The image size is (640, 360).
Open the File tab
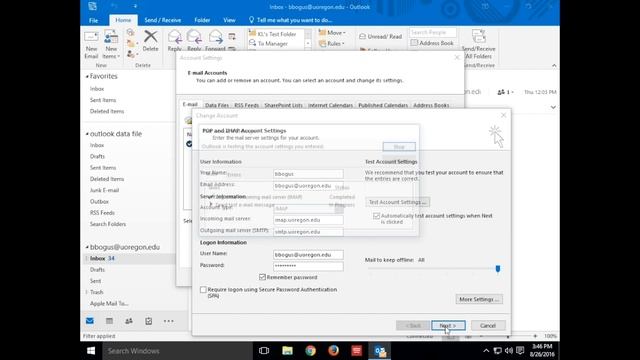point(93,20)
